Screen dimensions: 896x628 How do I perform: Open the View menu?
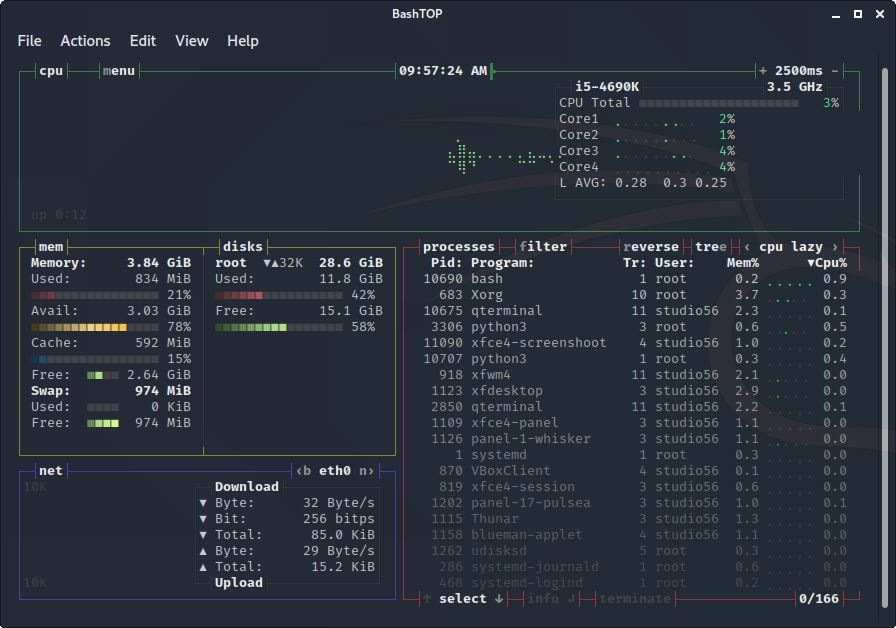(192, 41)
